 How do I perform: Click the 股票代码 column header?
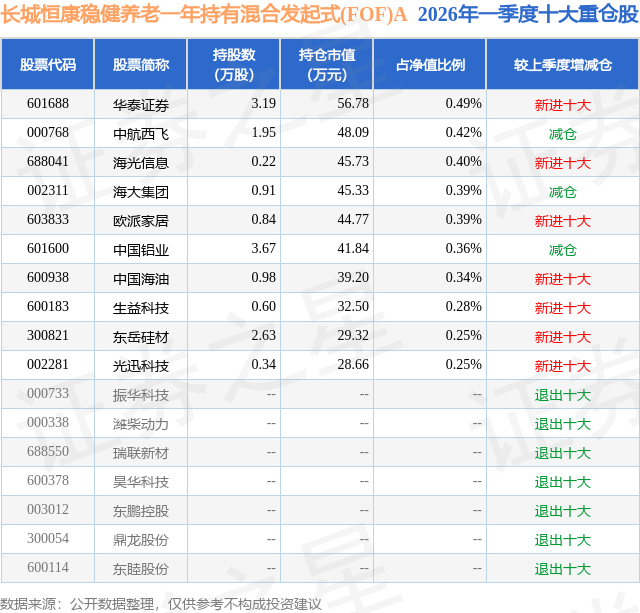coord(48,64)
